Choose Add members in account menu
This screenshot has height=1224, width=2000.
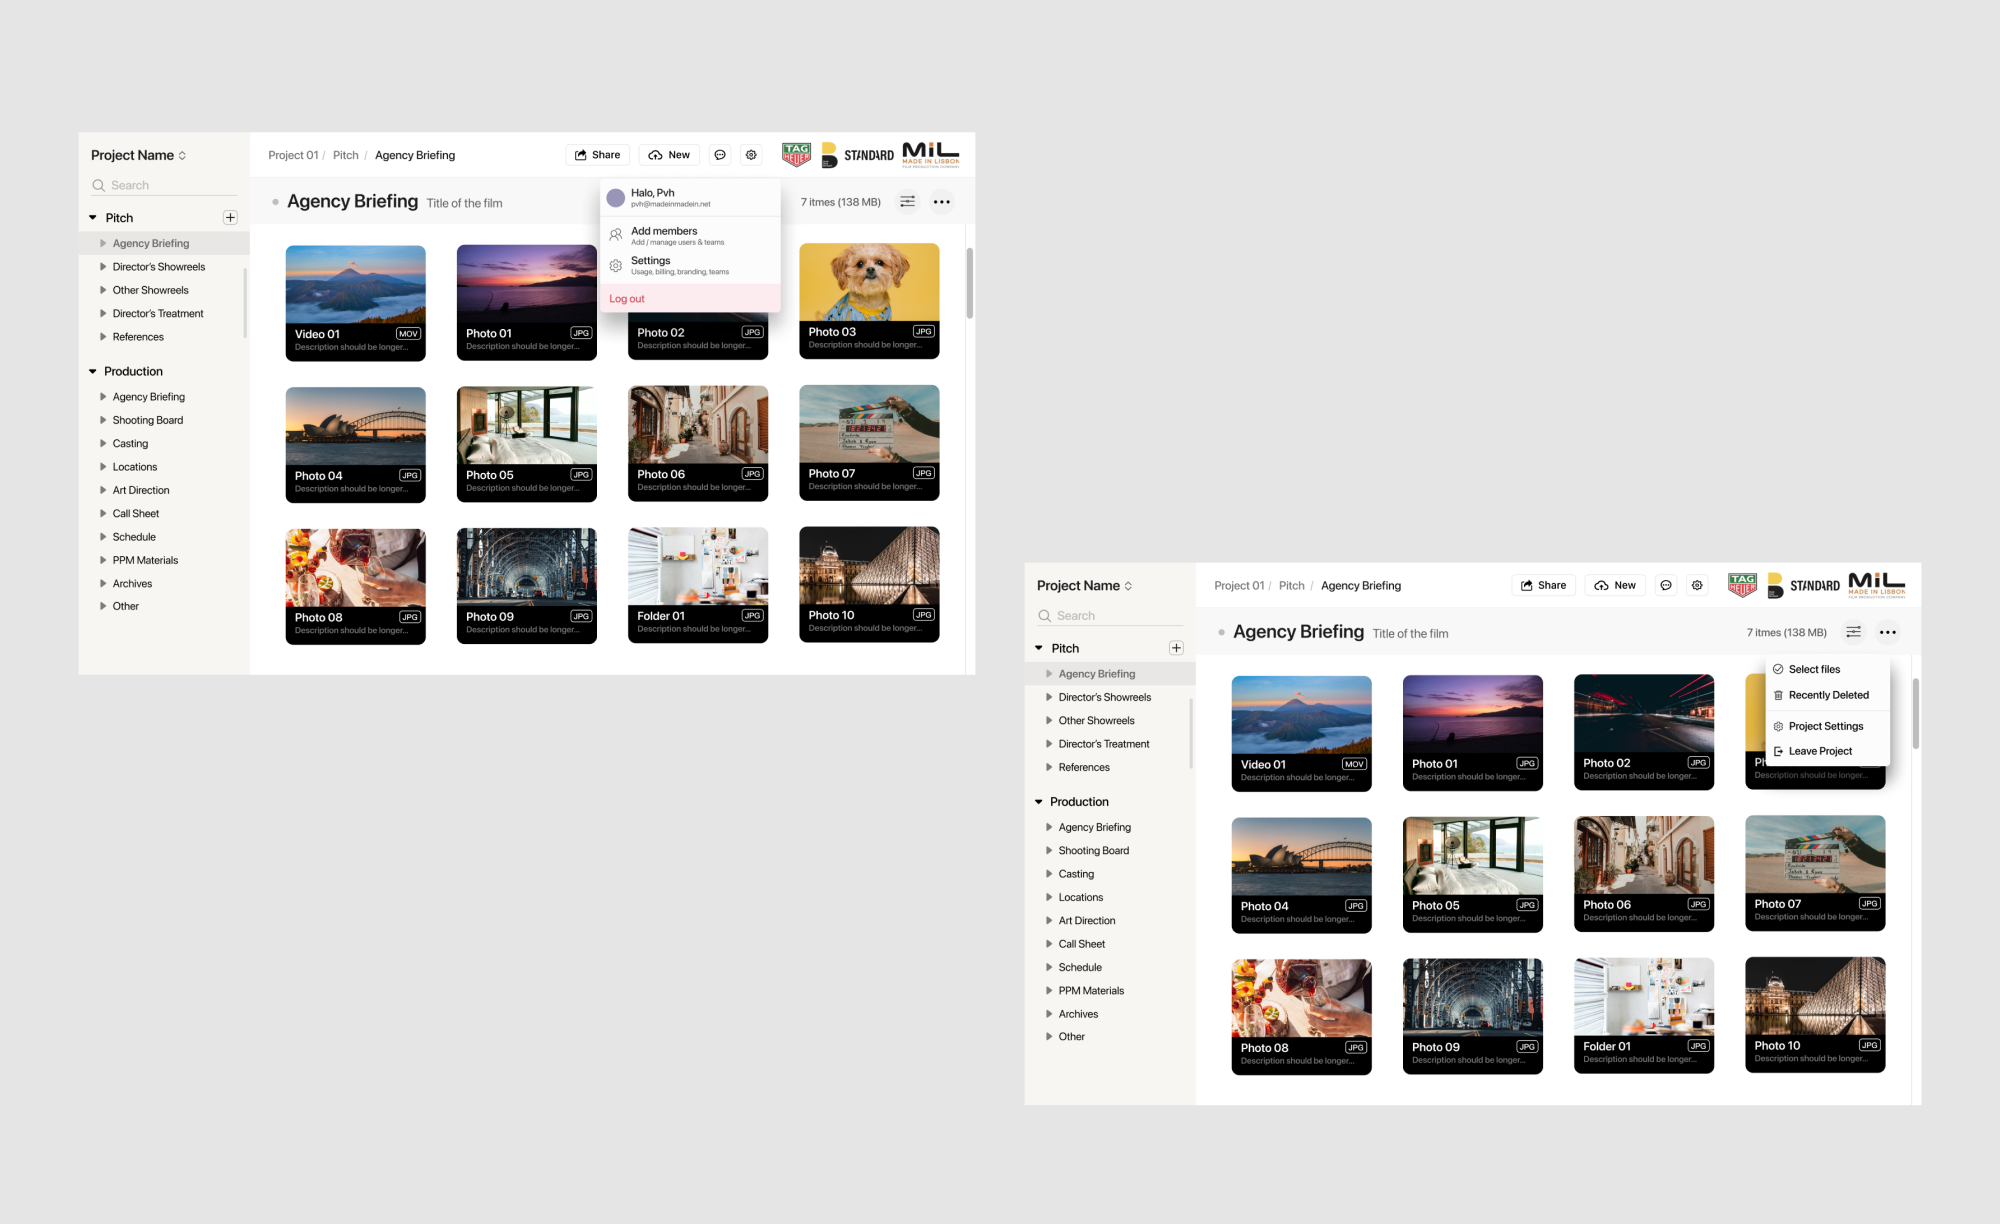coord(664,235)
